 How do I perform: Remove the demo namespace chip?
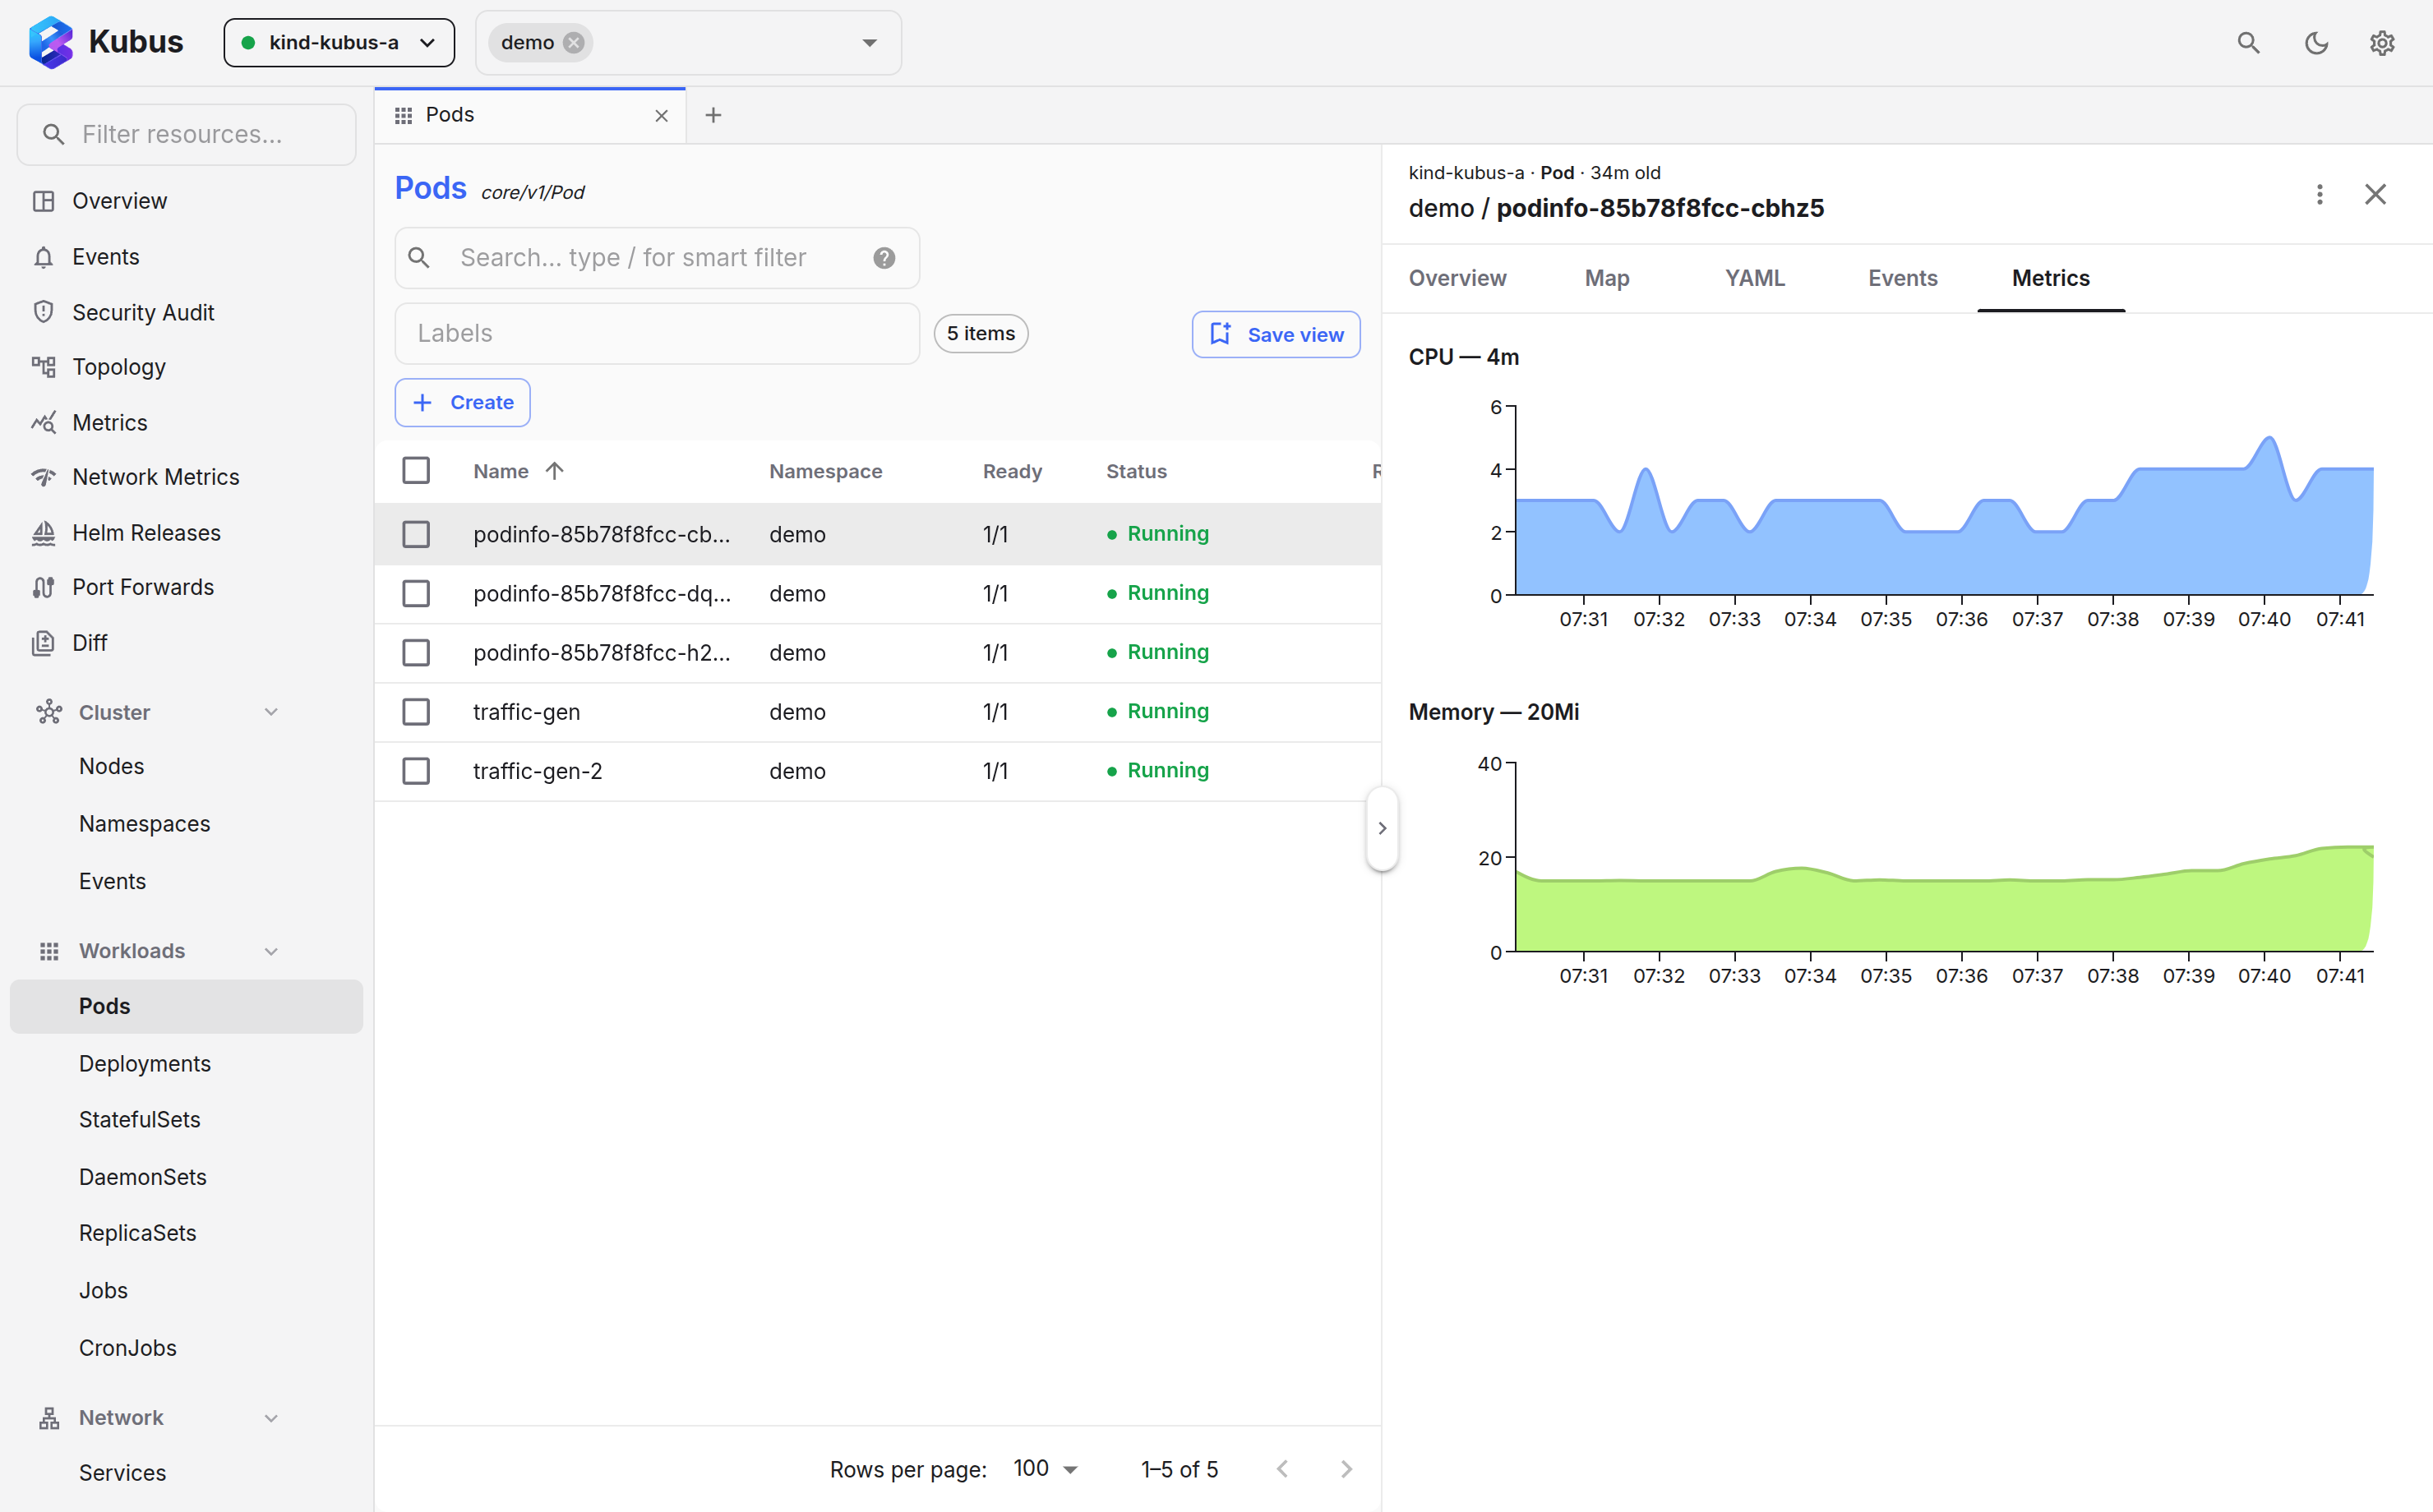(574, 43)
